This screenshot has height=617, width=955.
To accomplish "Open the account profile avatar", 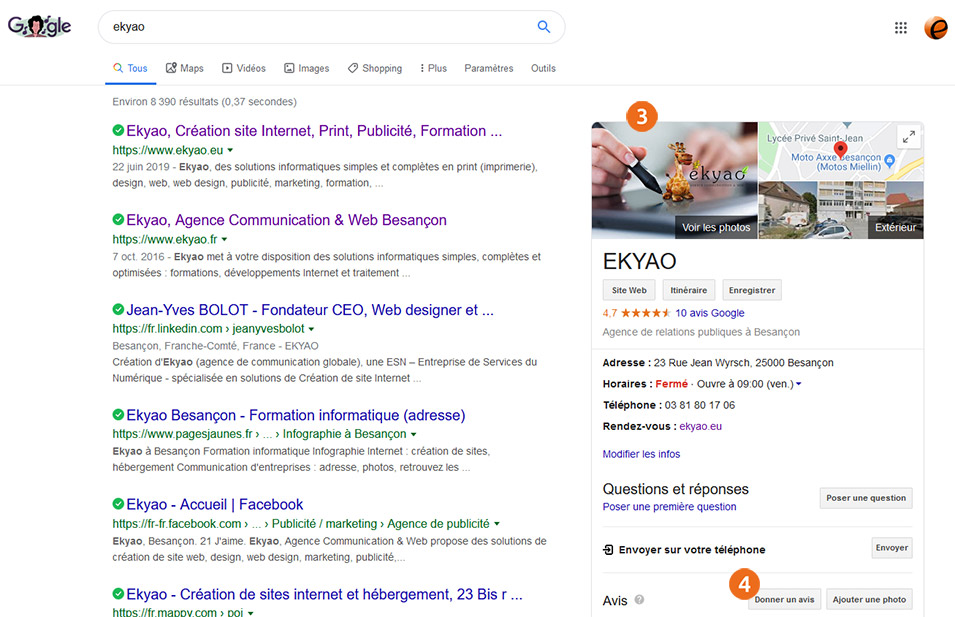I will (936, 27).
